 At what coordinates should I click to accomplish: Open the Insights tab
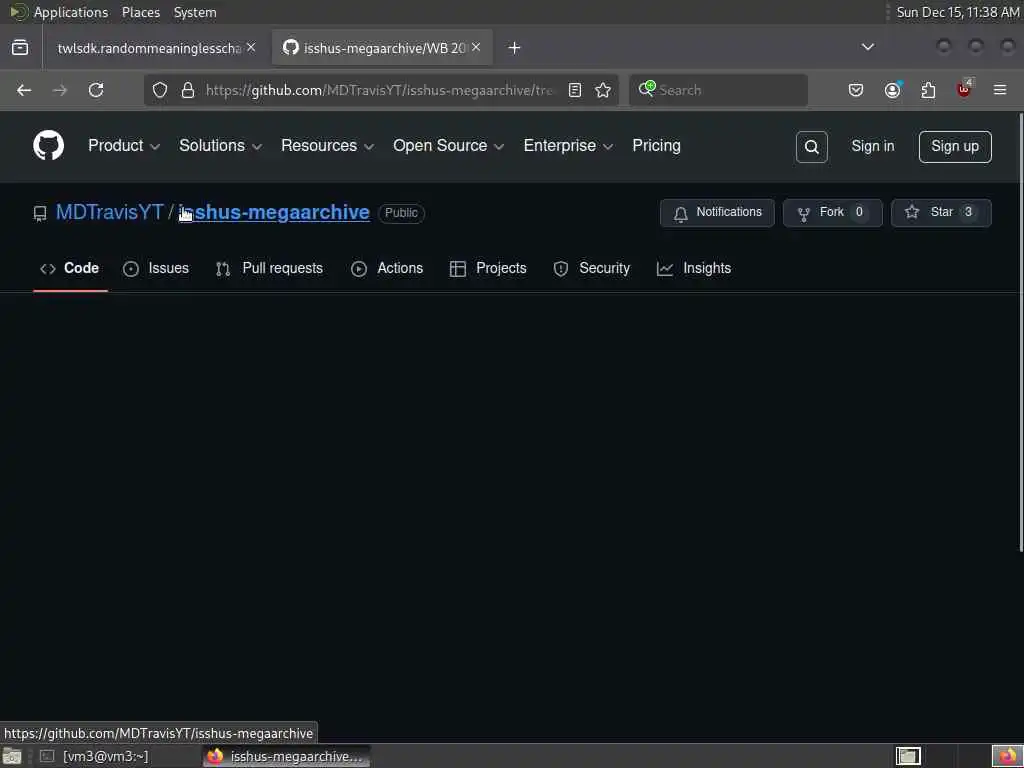pyautogui.click(x=694, y=268)
